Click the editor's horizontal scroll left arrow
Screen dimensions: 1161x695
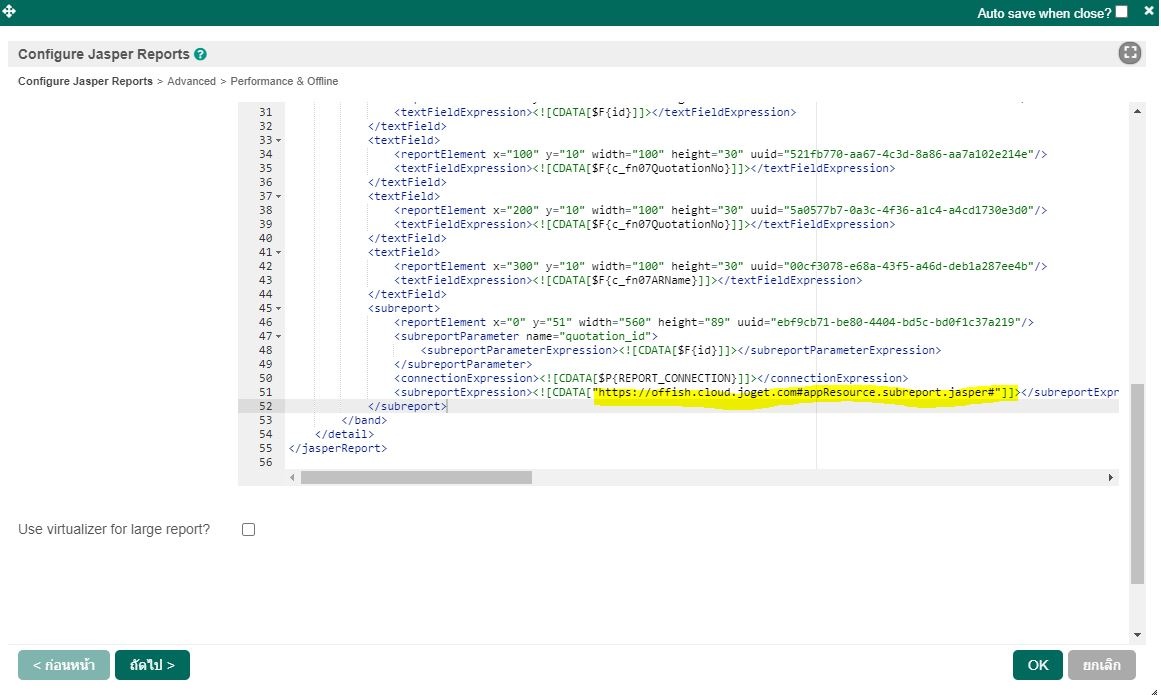click(293, 478)
